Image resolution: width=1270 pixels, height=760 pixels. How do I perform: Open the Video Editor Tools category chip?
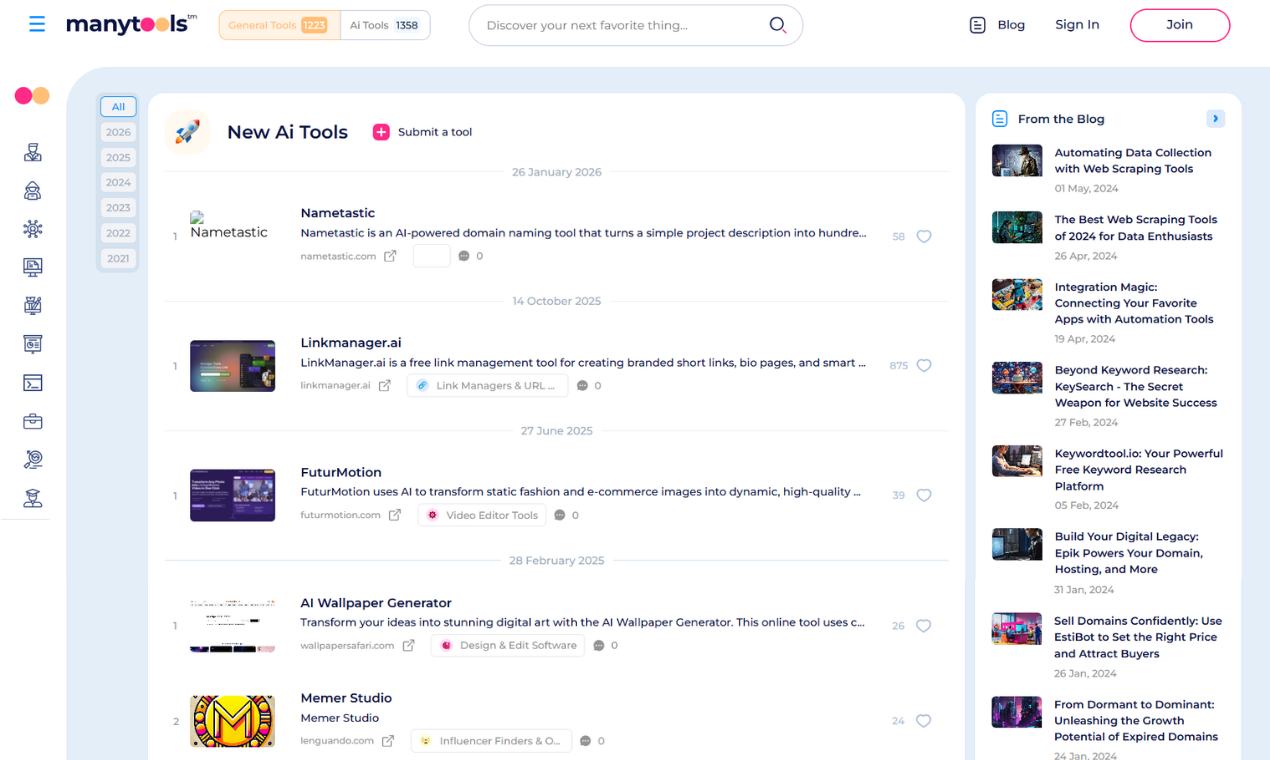pos(481,514)
